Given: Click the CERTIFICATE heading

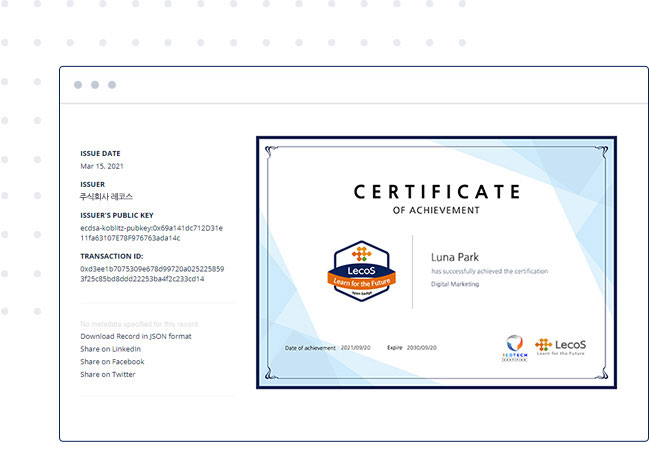Looking at the screenshot, I should click(436, 191).
